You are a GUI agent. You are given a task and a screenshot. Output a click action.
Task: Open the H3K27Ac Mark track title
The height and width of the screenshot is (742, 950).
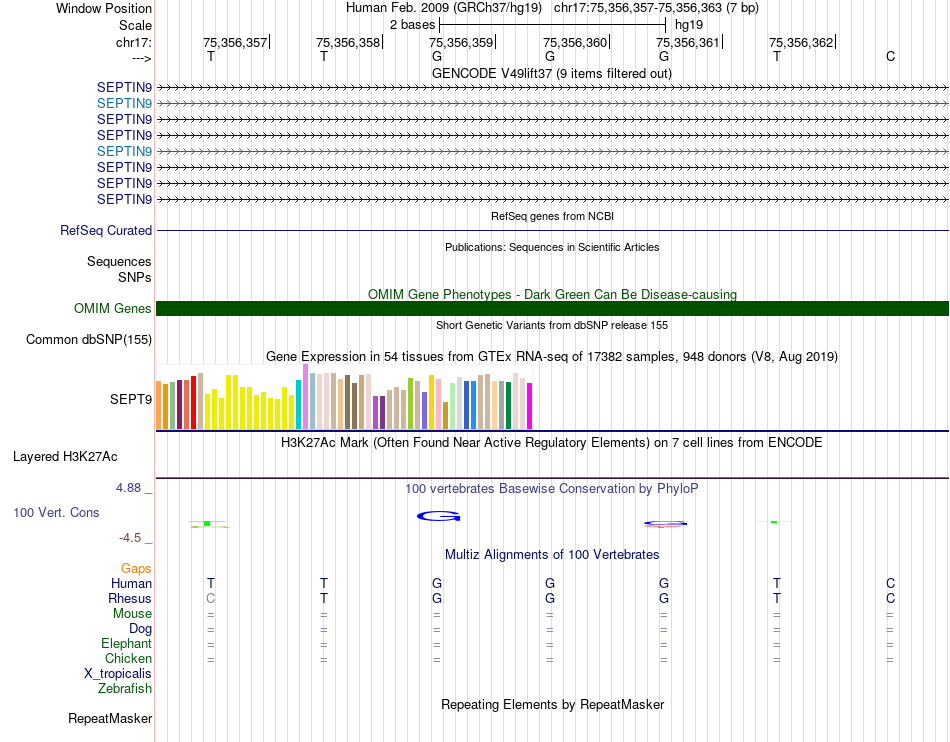tap(552, 442)
